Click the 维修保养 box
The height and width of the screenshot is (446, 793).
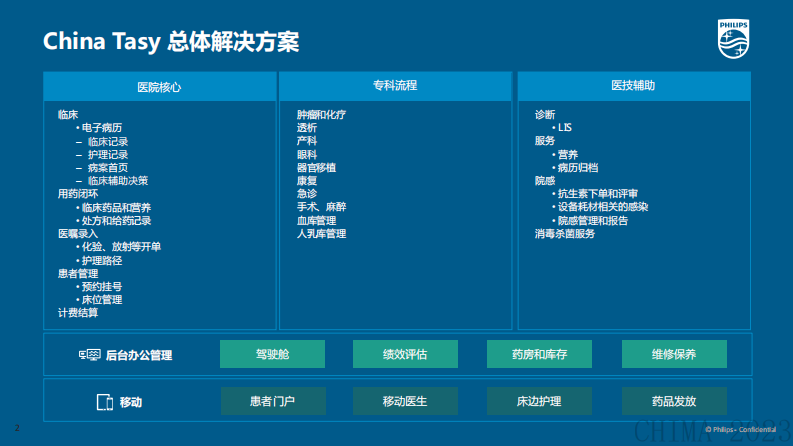(674, 354)
